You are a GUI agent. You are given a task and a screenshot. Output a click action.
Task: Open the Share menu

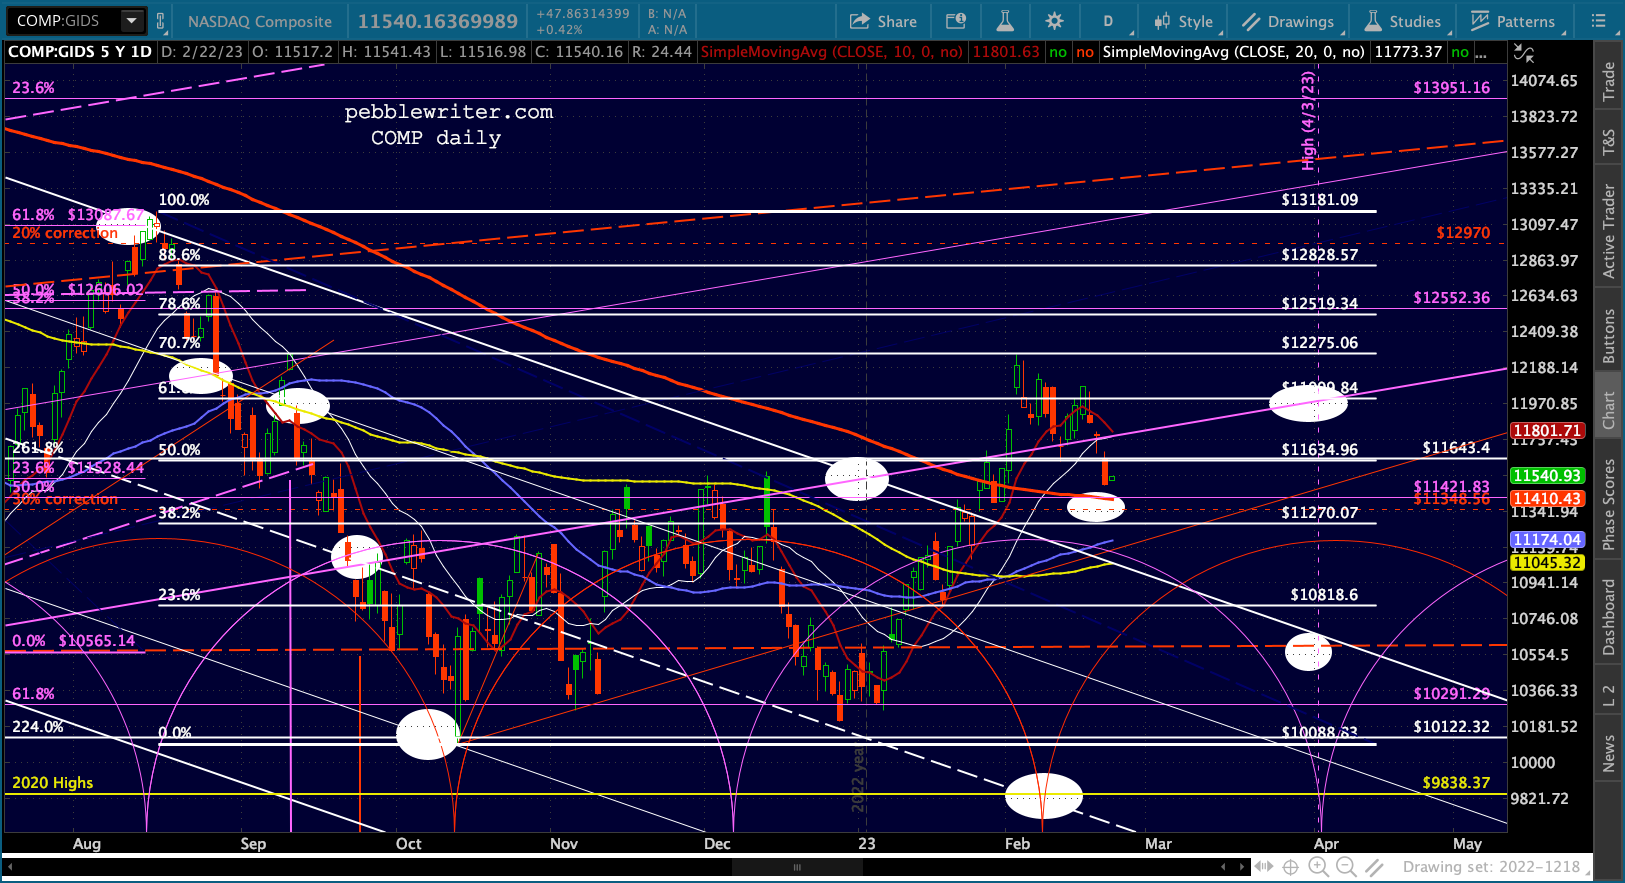point(883,21)
